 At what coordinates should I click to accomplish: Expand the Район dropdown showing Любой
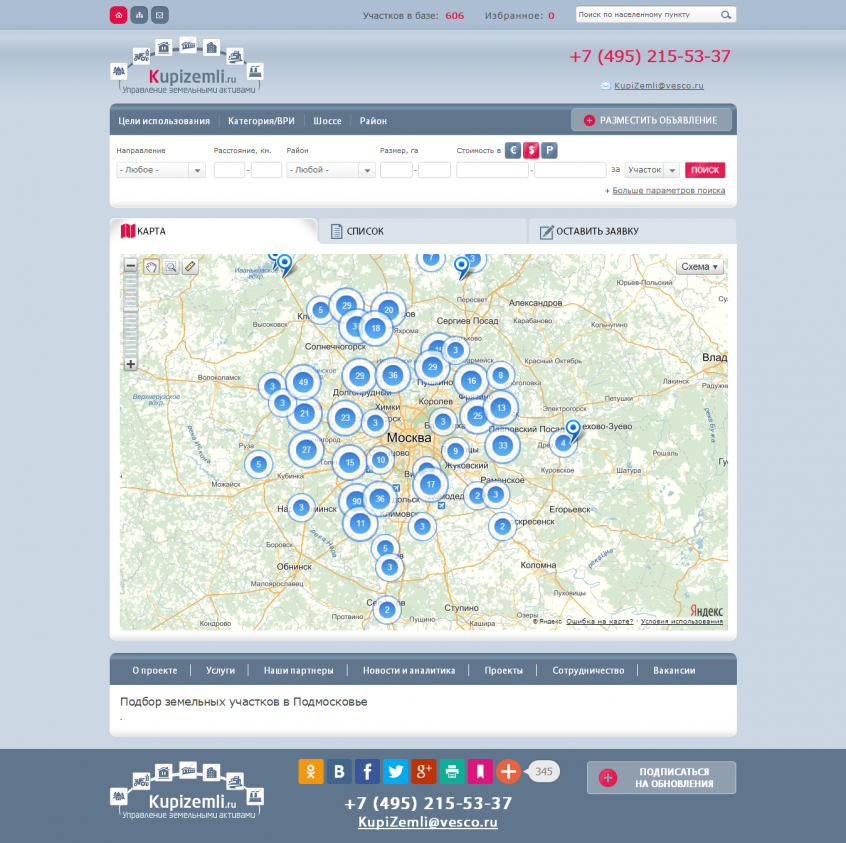[331, 170]
